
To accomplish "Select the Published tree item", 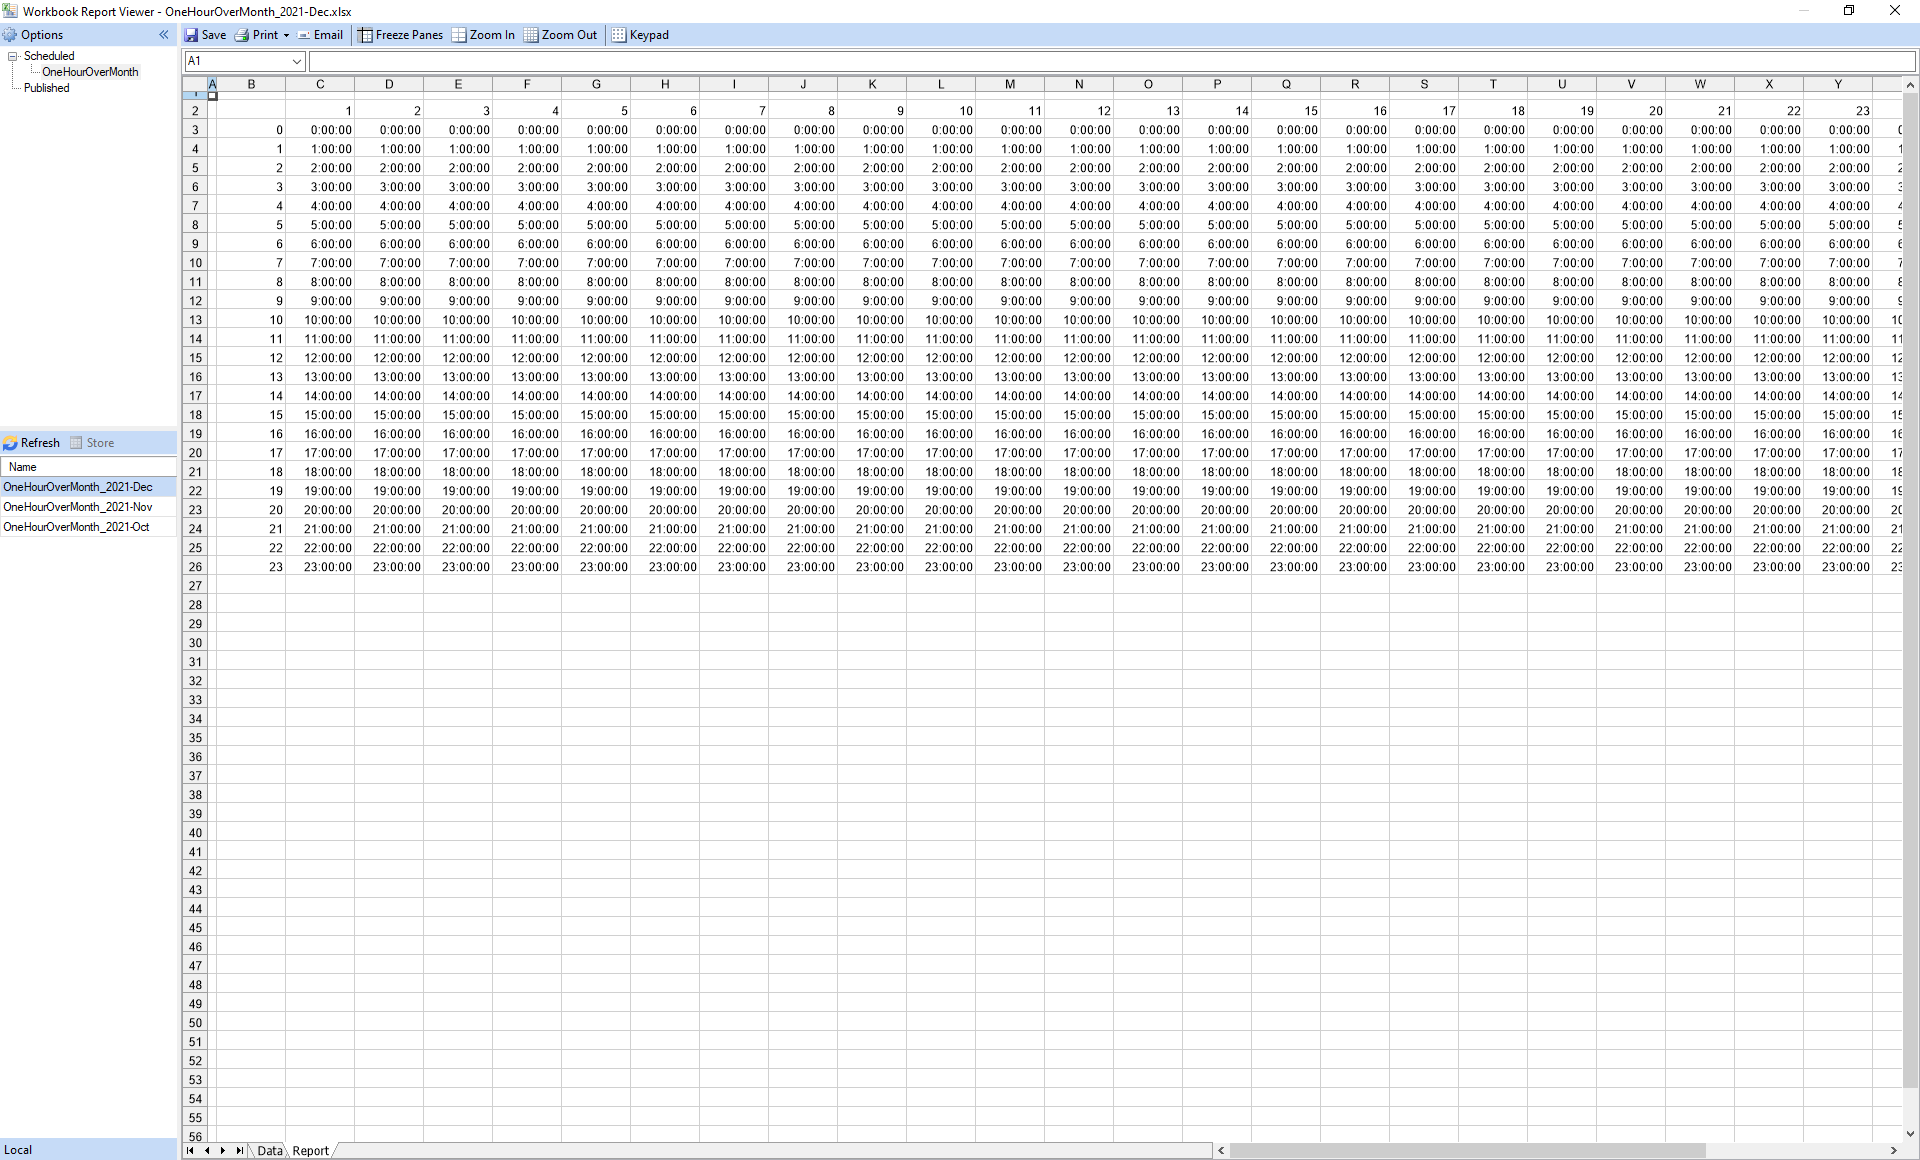I will tap(46, 87).
